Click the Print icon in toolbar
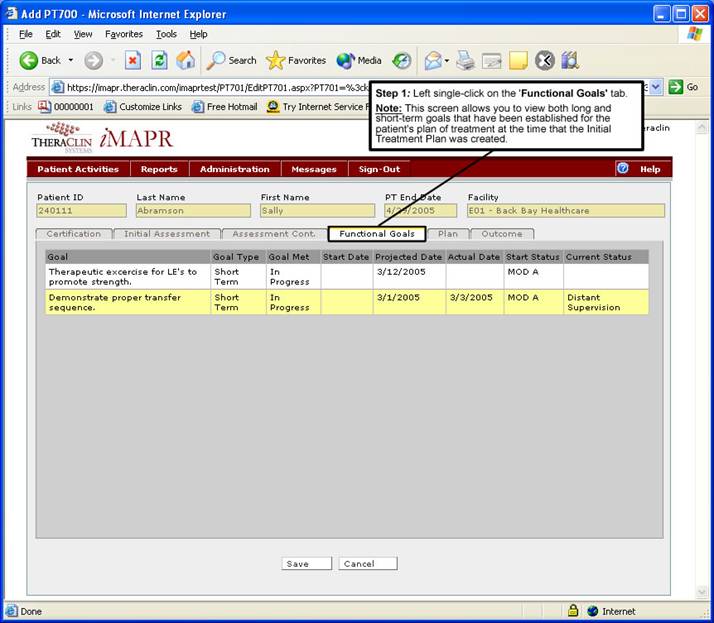 click(465, 60)
